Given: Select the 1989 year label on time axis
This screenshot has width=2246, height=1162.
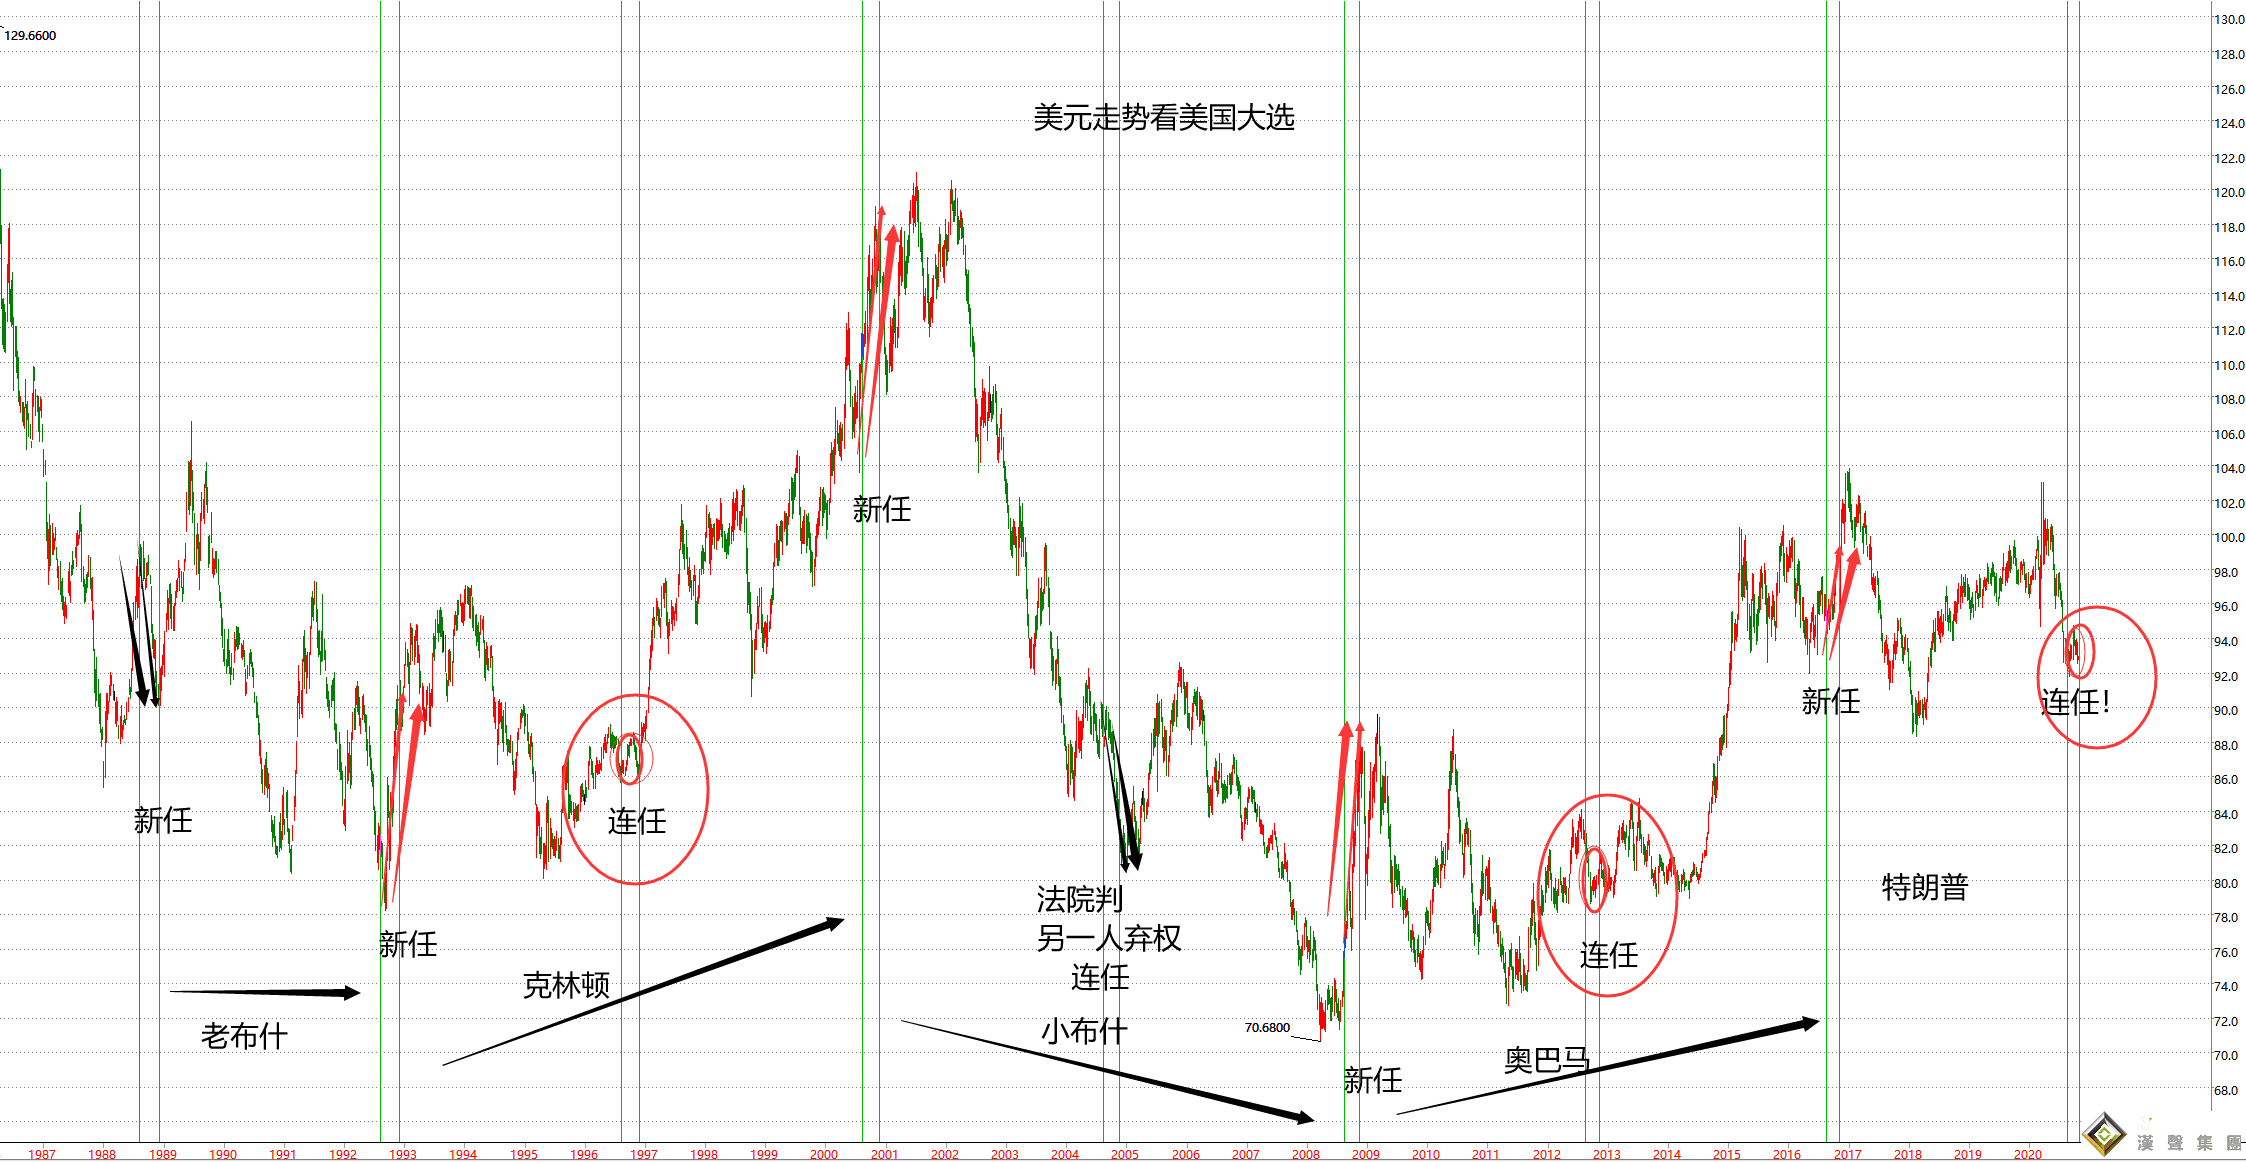Looking at the screenshot, I should tap(163, 1154).
